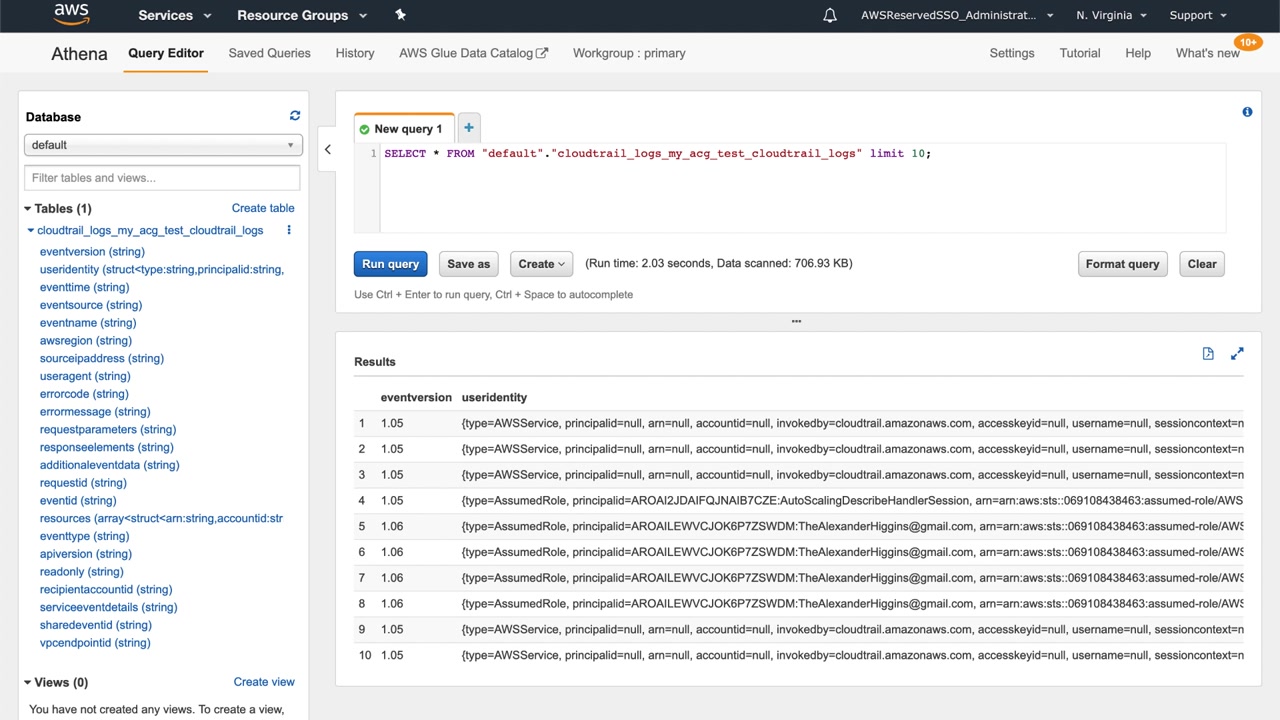Collapse the Tables section
This screenshot has width=1280, height=720.
click(28, 209)
